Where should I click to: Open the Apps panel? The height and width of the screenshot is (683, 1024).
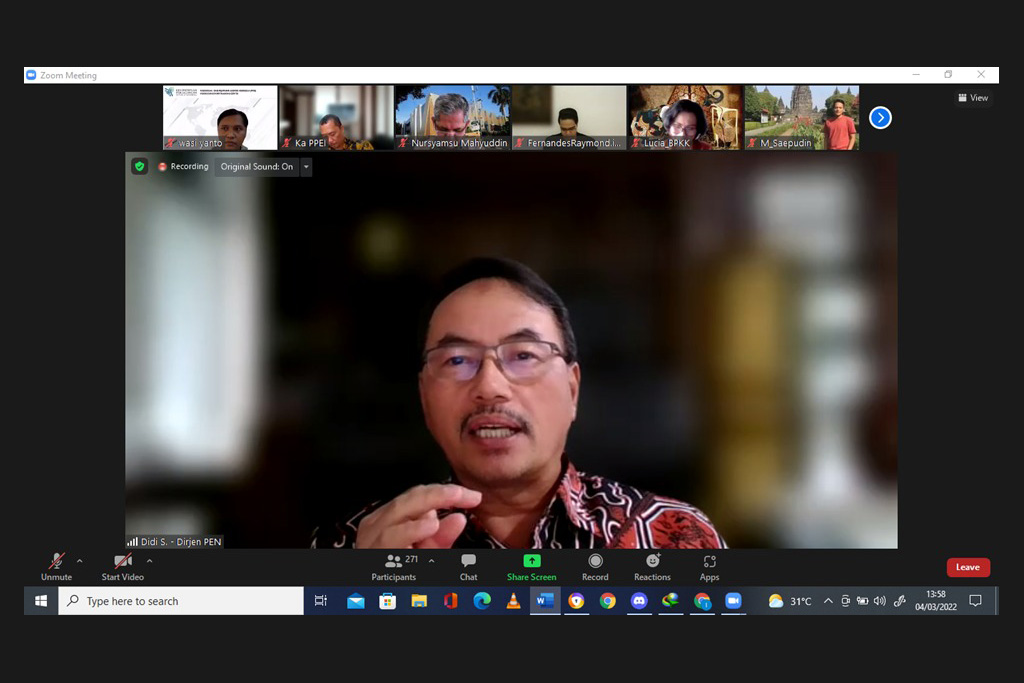pyautogui.click(x=709, y=566)
